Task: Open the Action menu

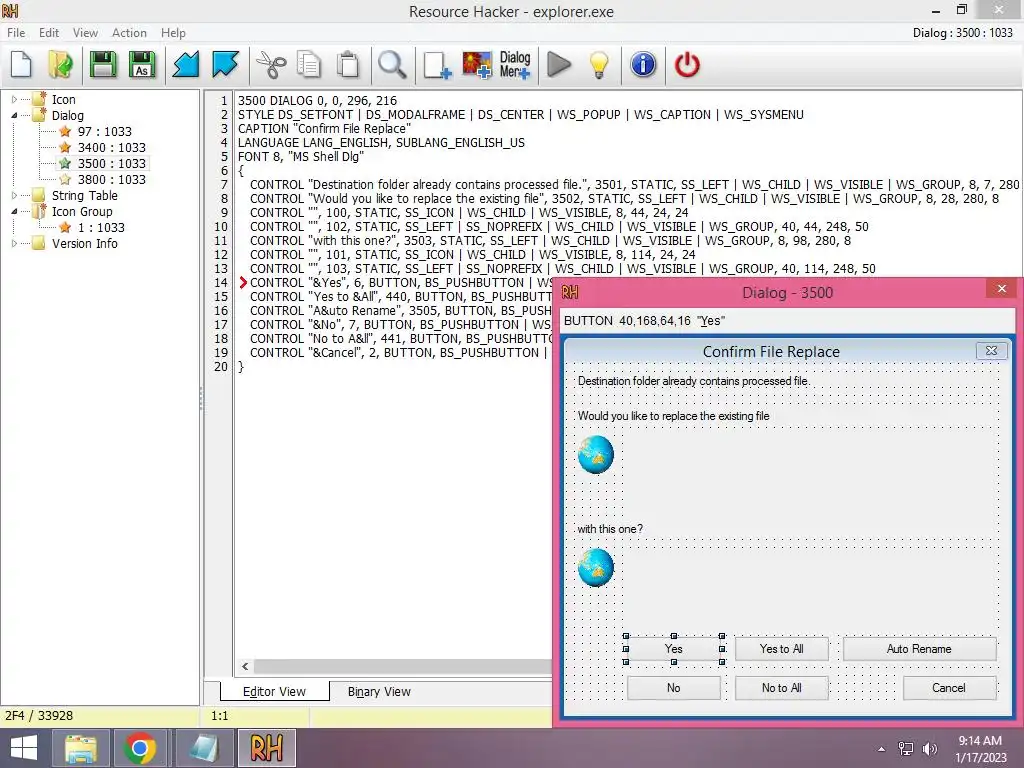Action: 129,33
